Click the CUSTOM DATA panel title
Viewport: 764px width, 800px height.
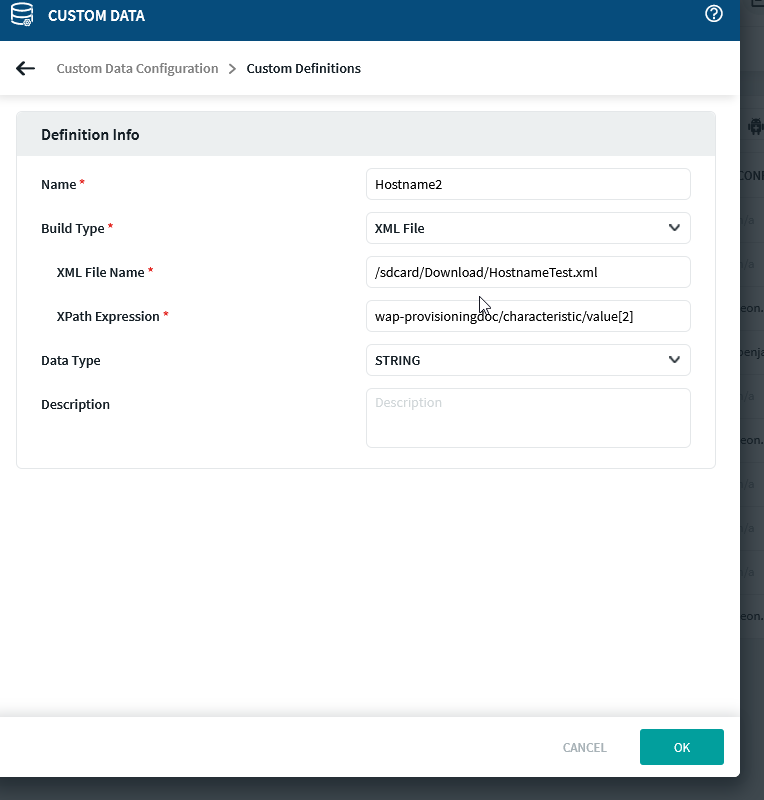click(x=96, y=16)
